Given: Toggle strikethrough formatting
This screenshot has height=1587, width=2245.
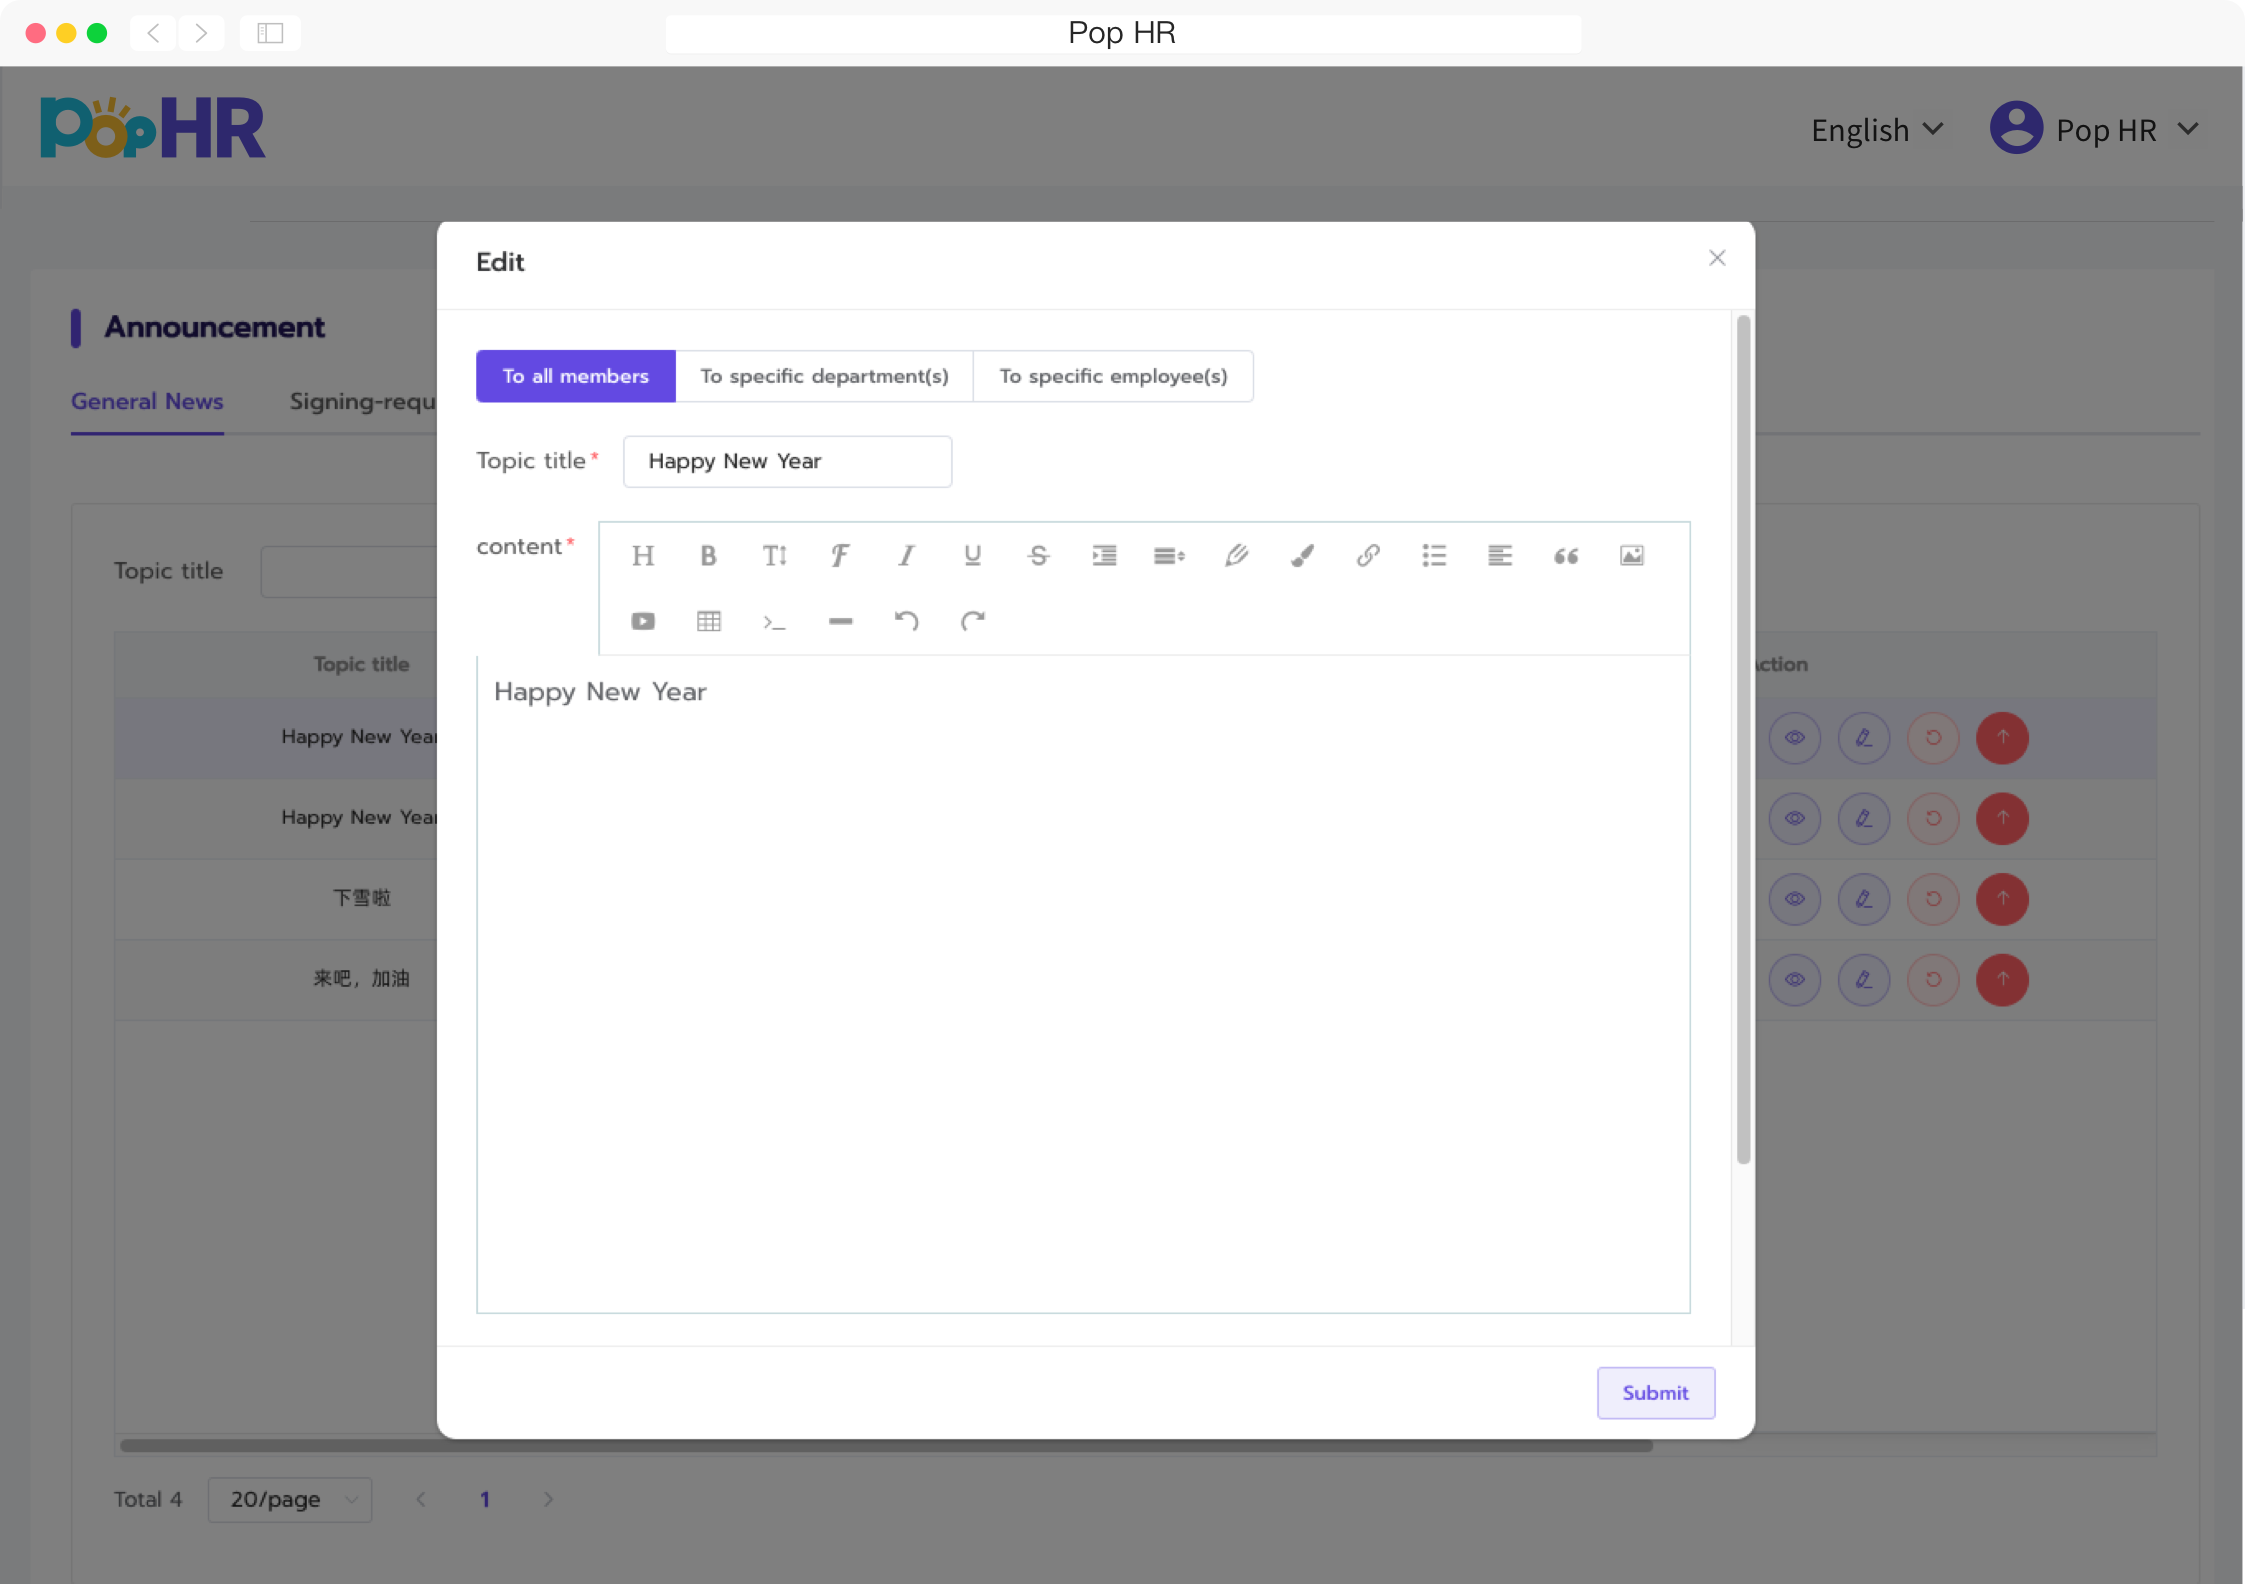Looking at the screenshot, I should pyautogui.click(x=1038, y=556).
